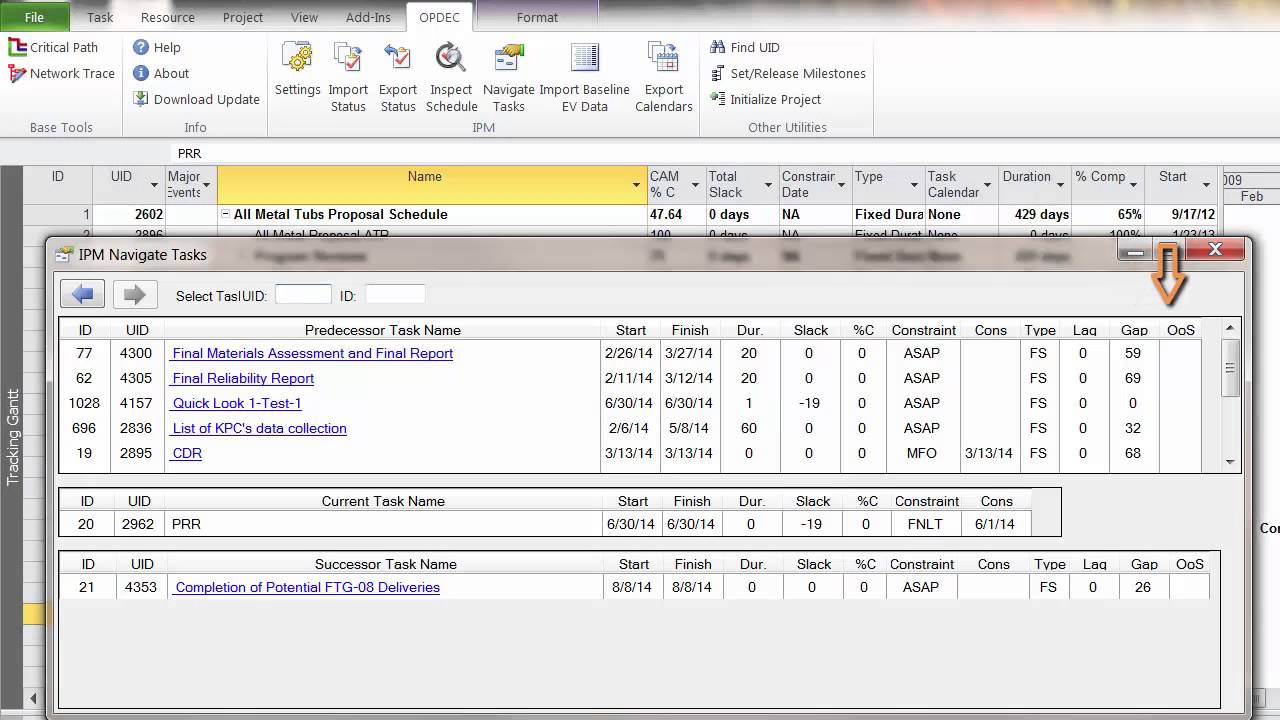
Task: Show the About information
Action: (161, 73)
